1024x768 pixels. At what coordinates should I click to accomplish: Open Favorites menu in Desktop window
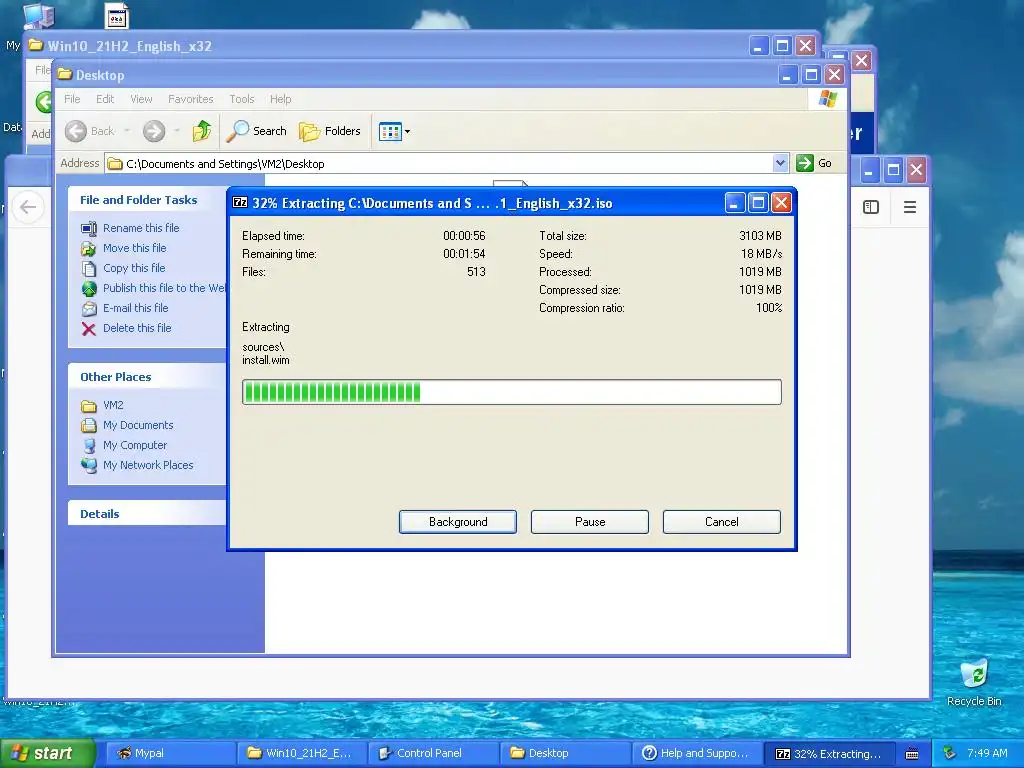tap(191, 99)
